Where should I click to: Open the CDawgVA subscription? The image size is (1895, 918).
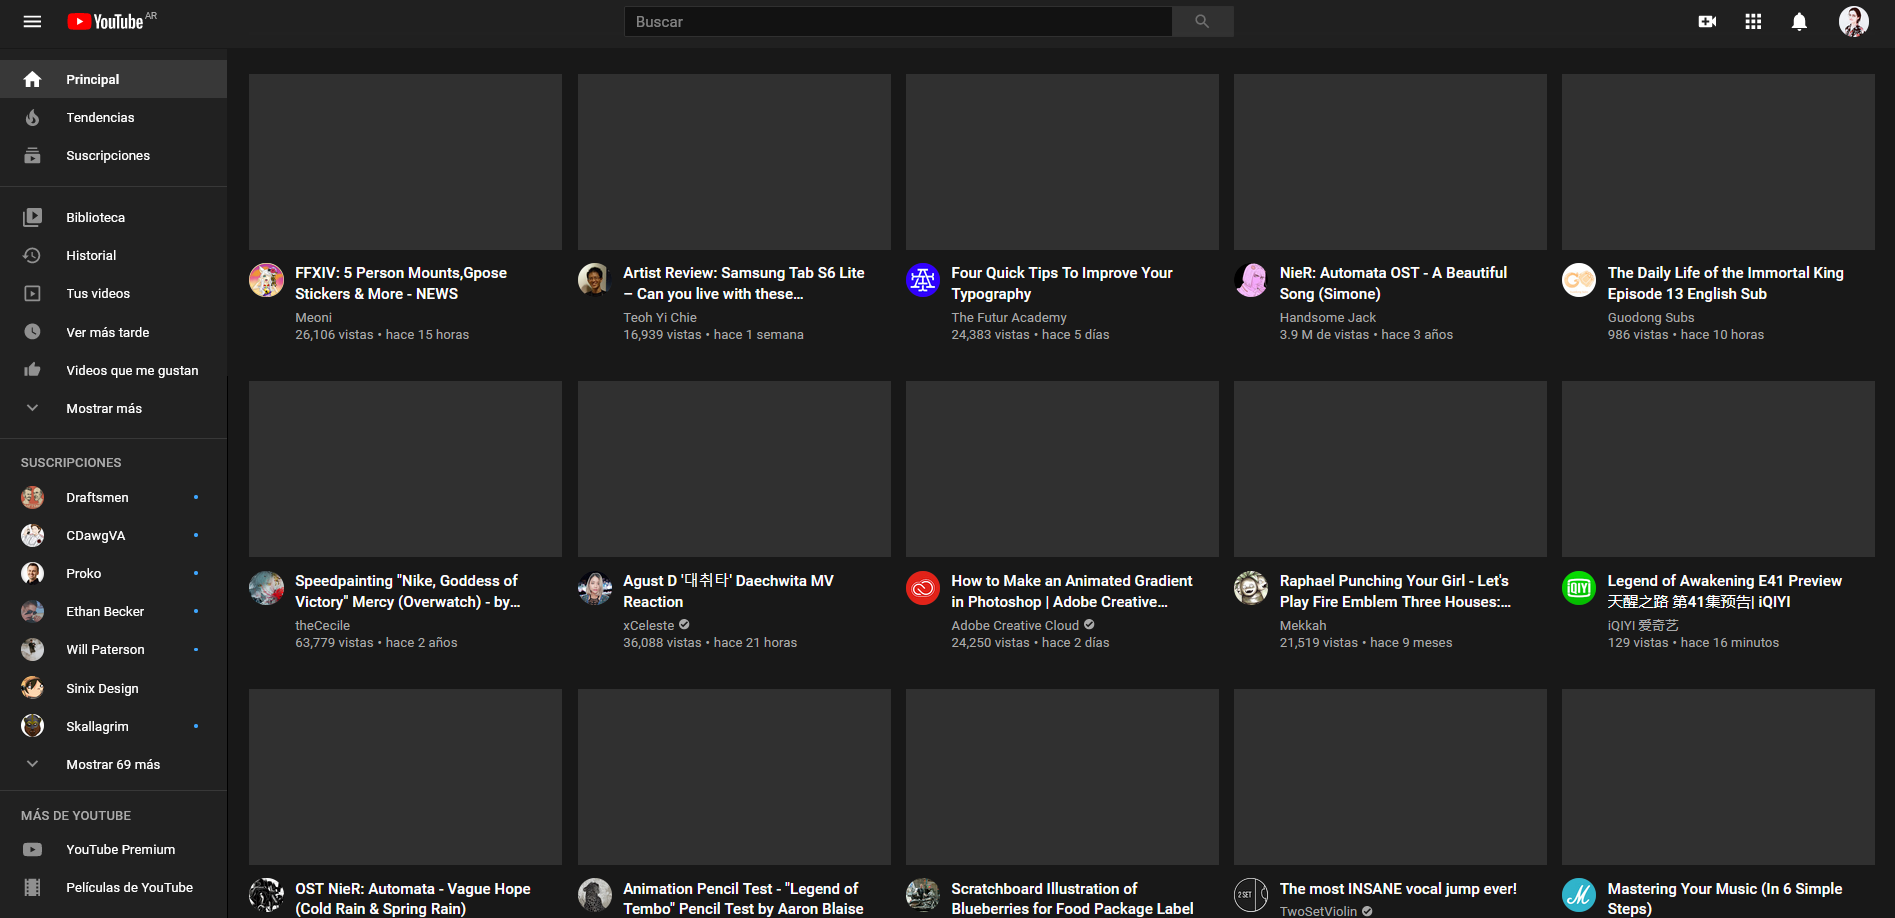tap(113, 535)
